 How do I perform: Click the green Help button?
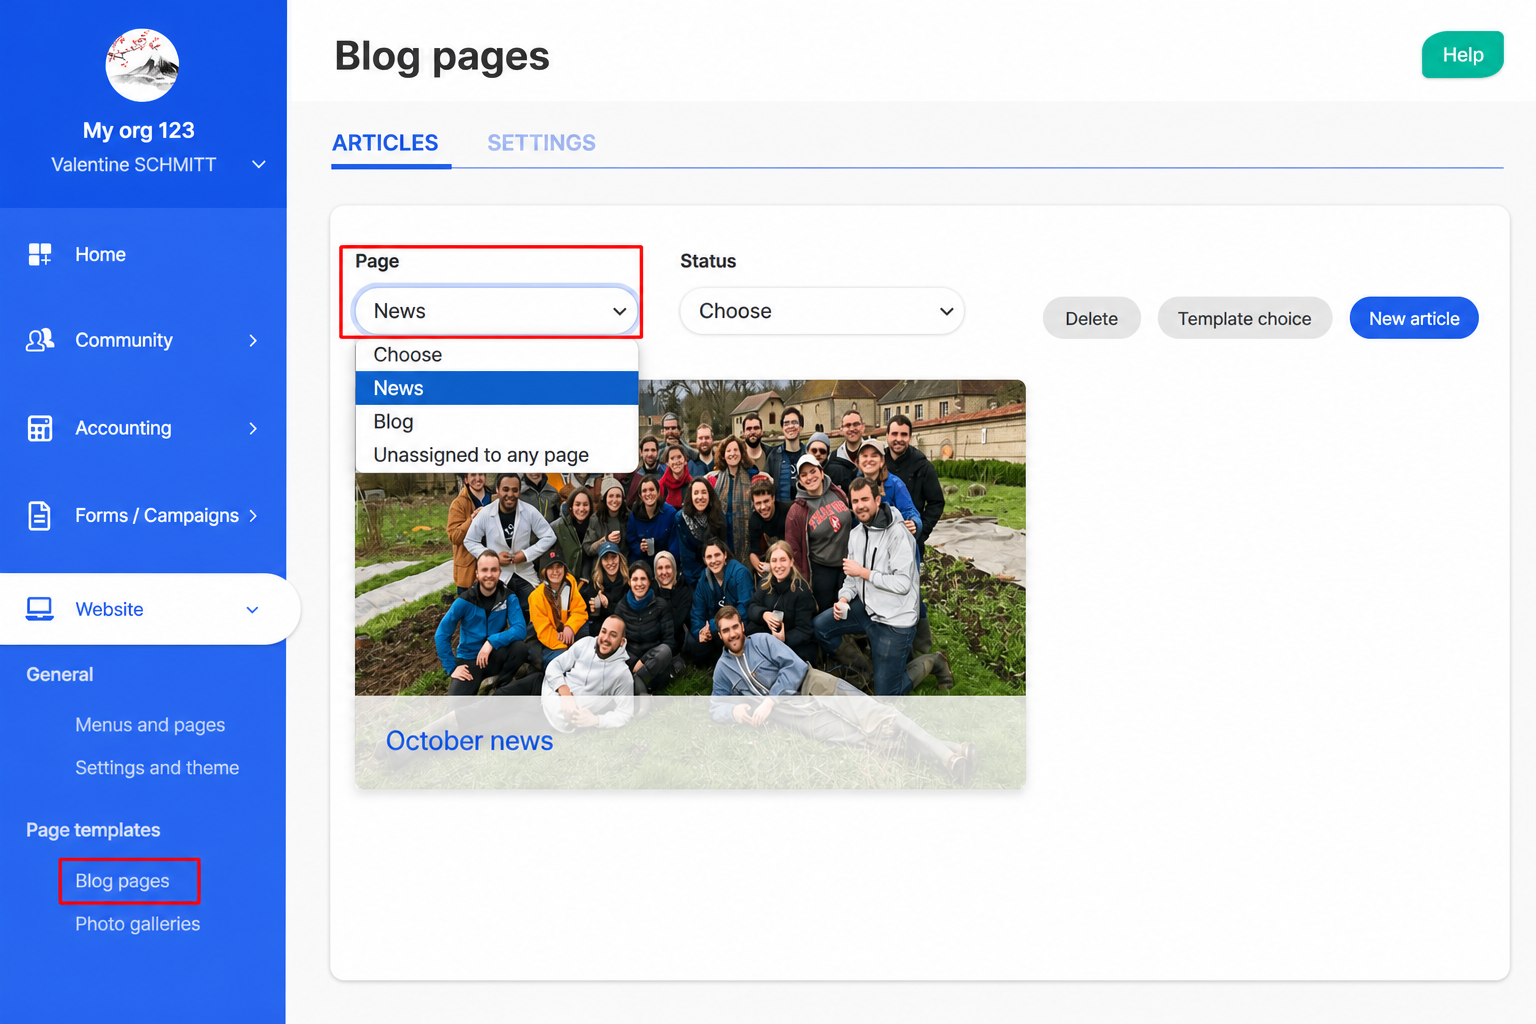[1462, 55]
